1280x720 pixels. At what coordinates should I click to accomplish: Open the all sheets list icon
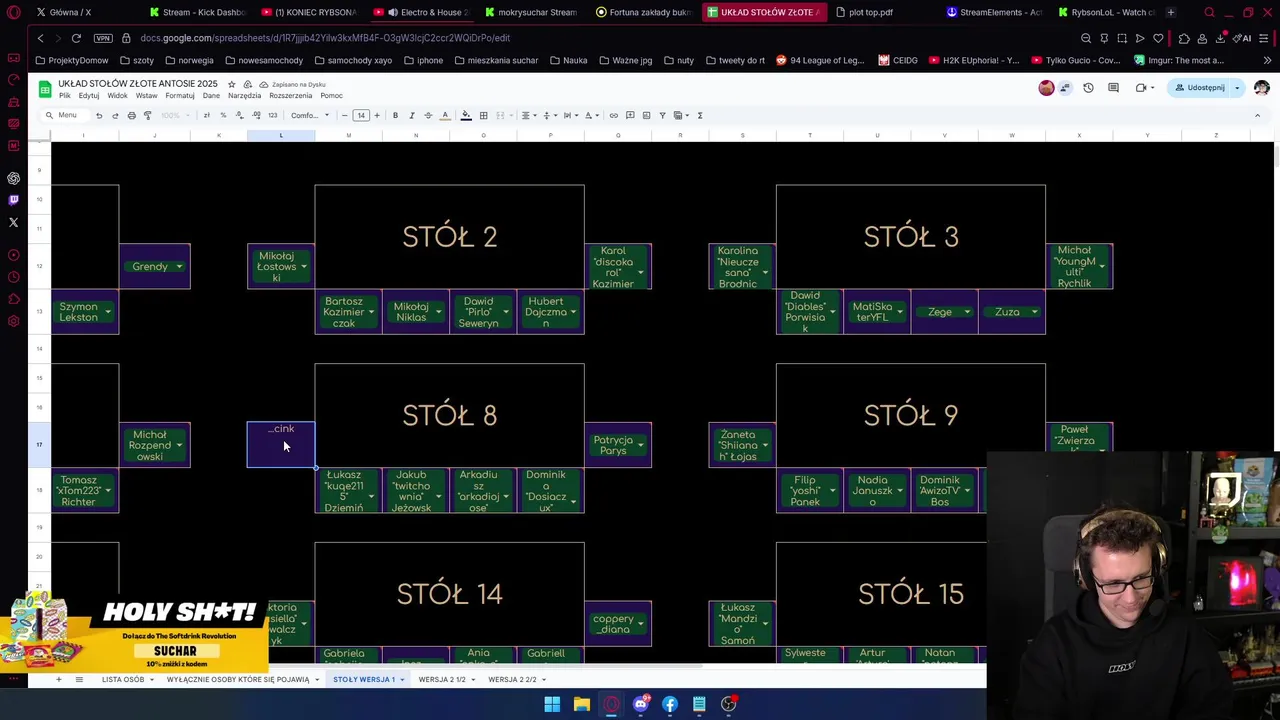pos(79,679)
